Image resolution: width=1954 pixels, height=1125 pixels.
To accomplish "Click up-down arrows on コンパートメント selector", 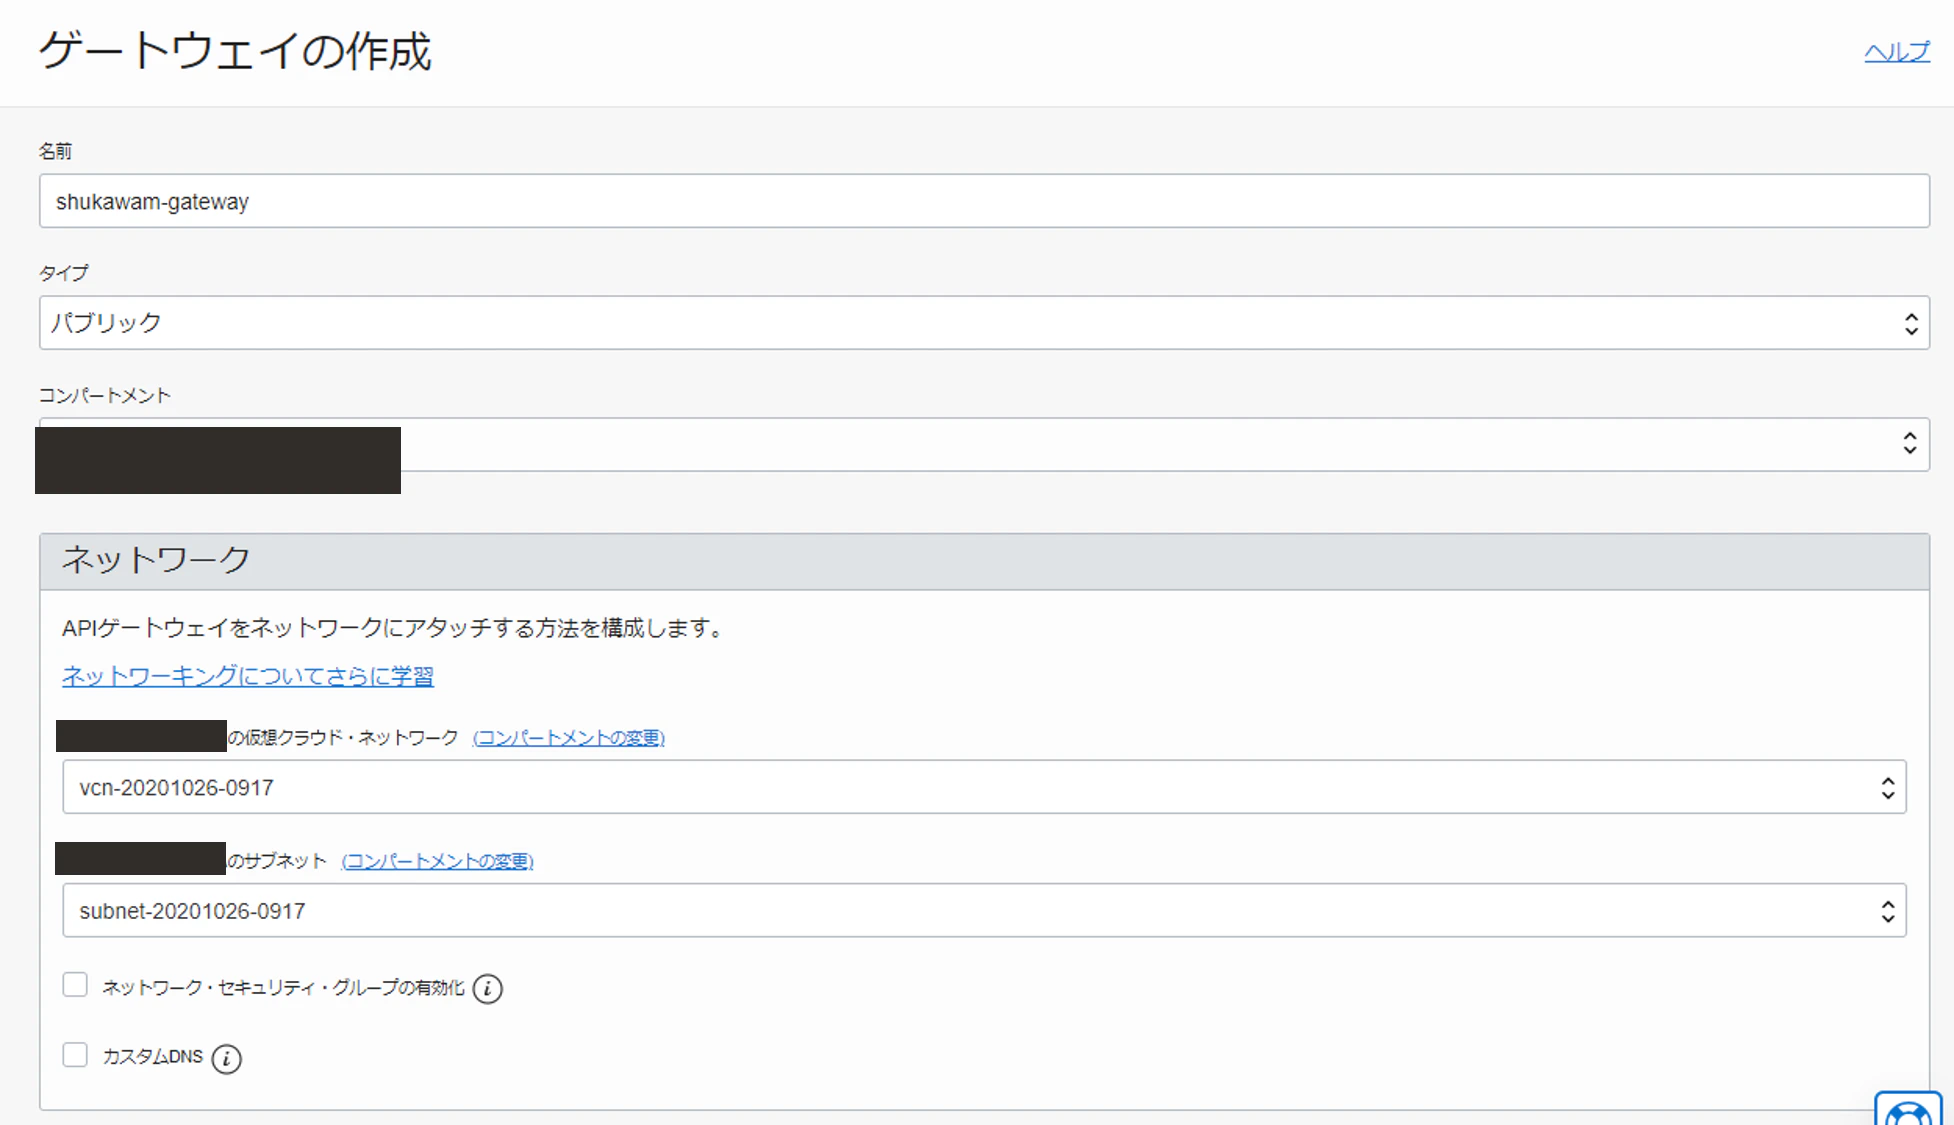I will pyautogui.click(x=1909, y=444).
